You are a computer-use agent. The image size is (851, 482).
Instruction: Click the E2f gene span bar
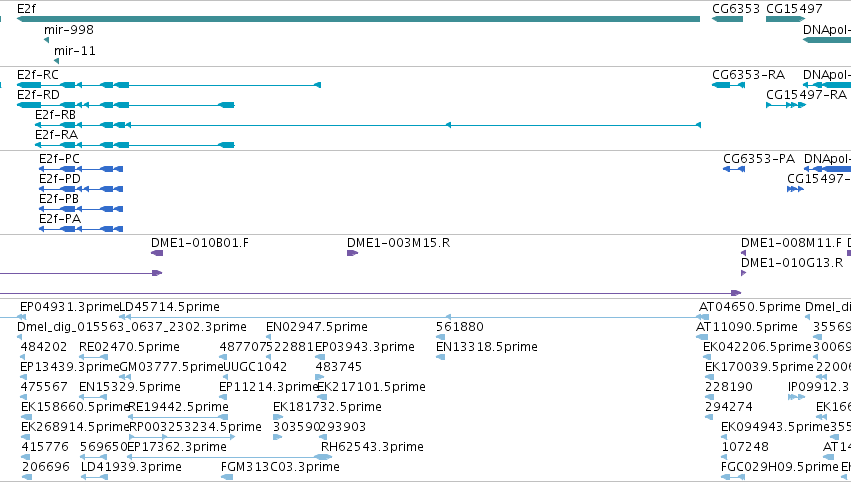click(358, 19)
